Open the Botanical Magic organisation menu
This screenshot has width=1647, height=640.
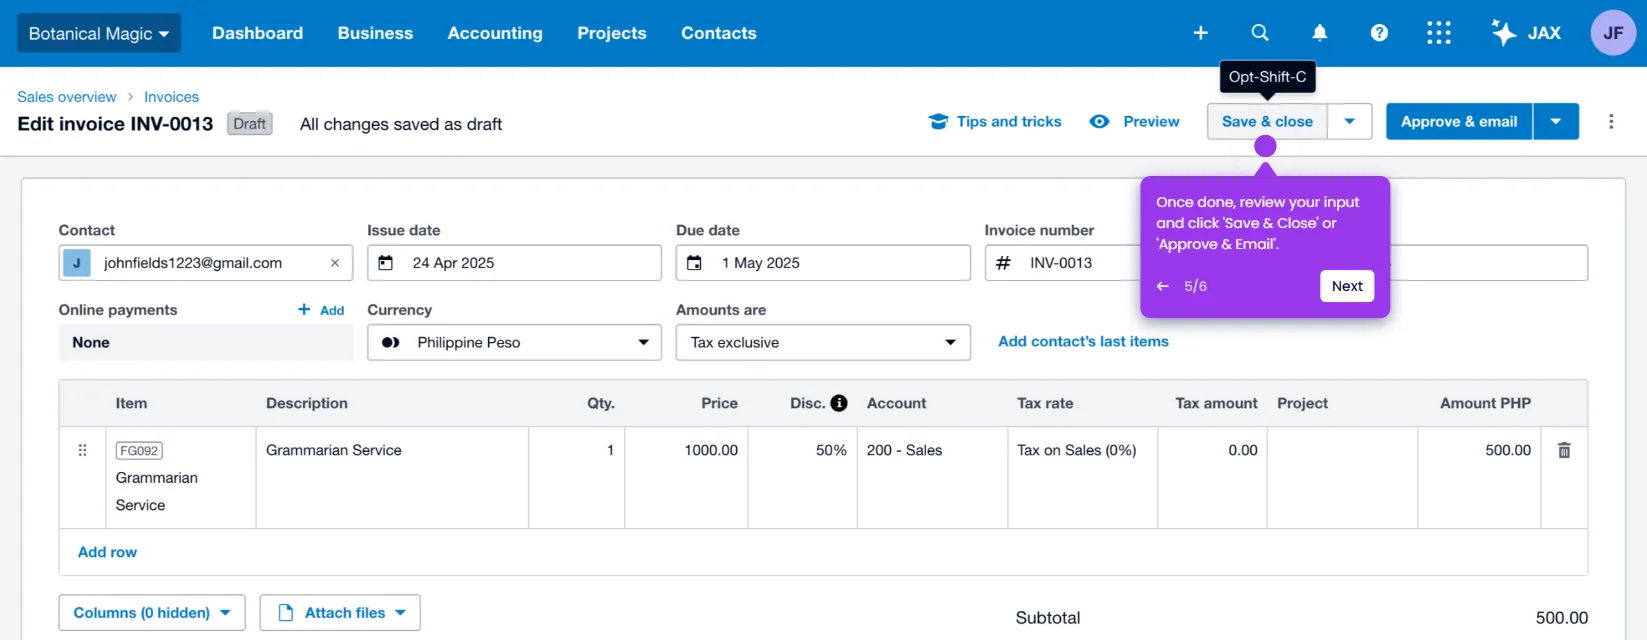99,33
